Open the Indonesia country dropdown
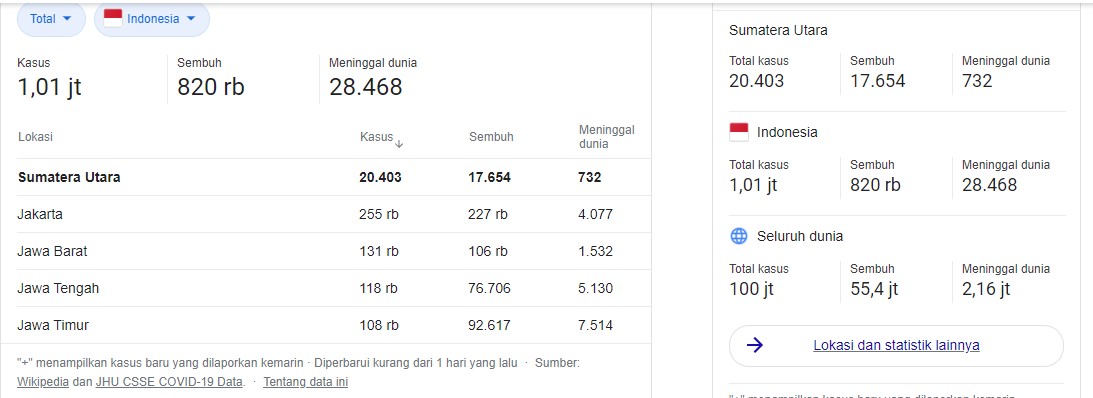Image resolution: width=1093 pixels, height=398 pixels. click(x=152, y=19)
